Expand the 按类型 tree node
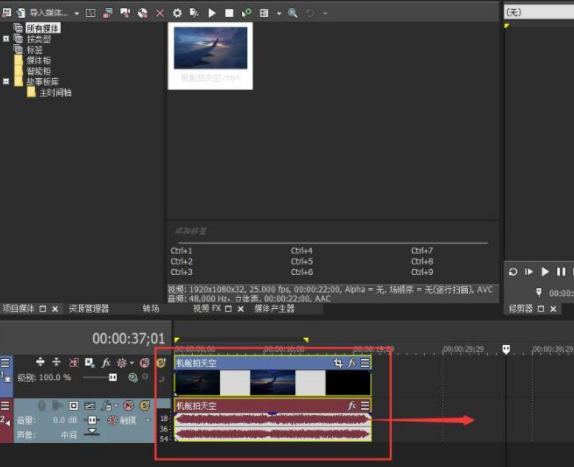574x467 pixels. pos(6,38)
